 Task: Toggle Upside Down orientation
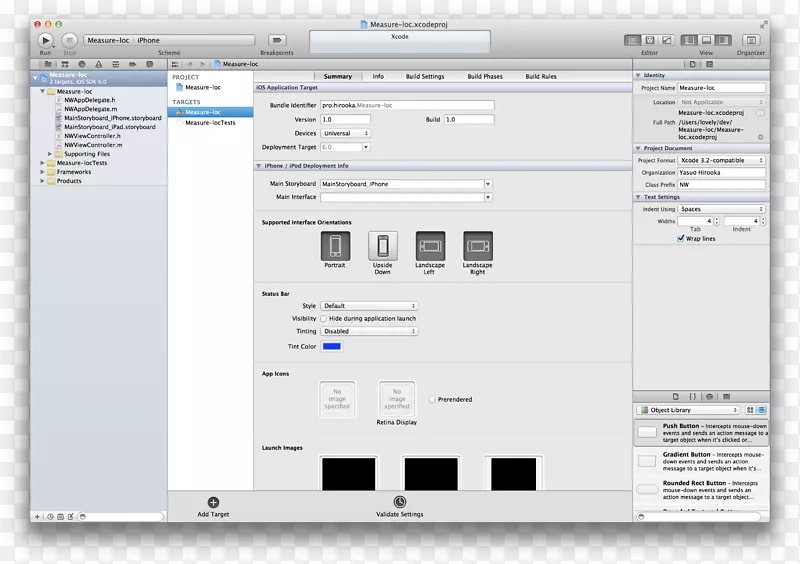click(x=383, y=246)
